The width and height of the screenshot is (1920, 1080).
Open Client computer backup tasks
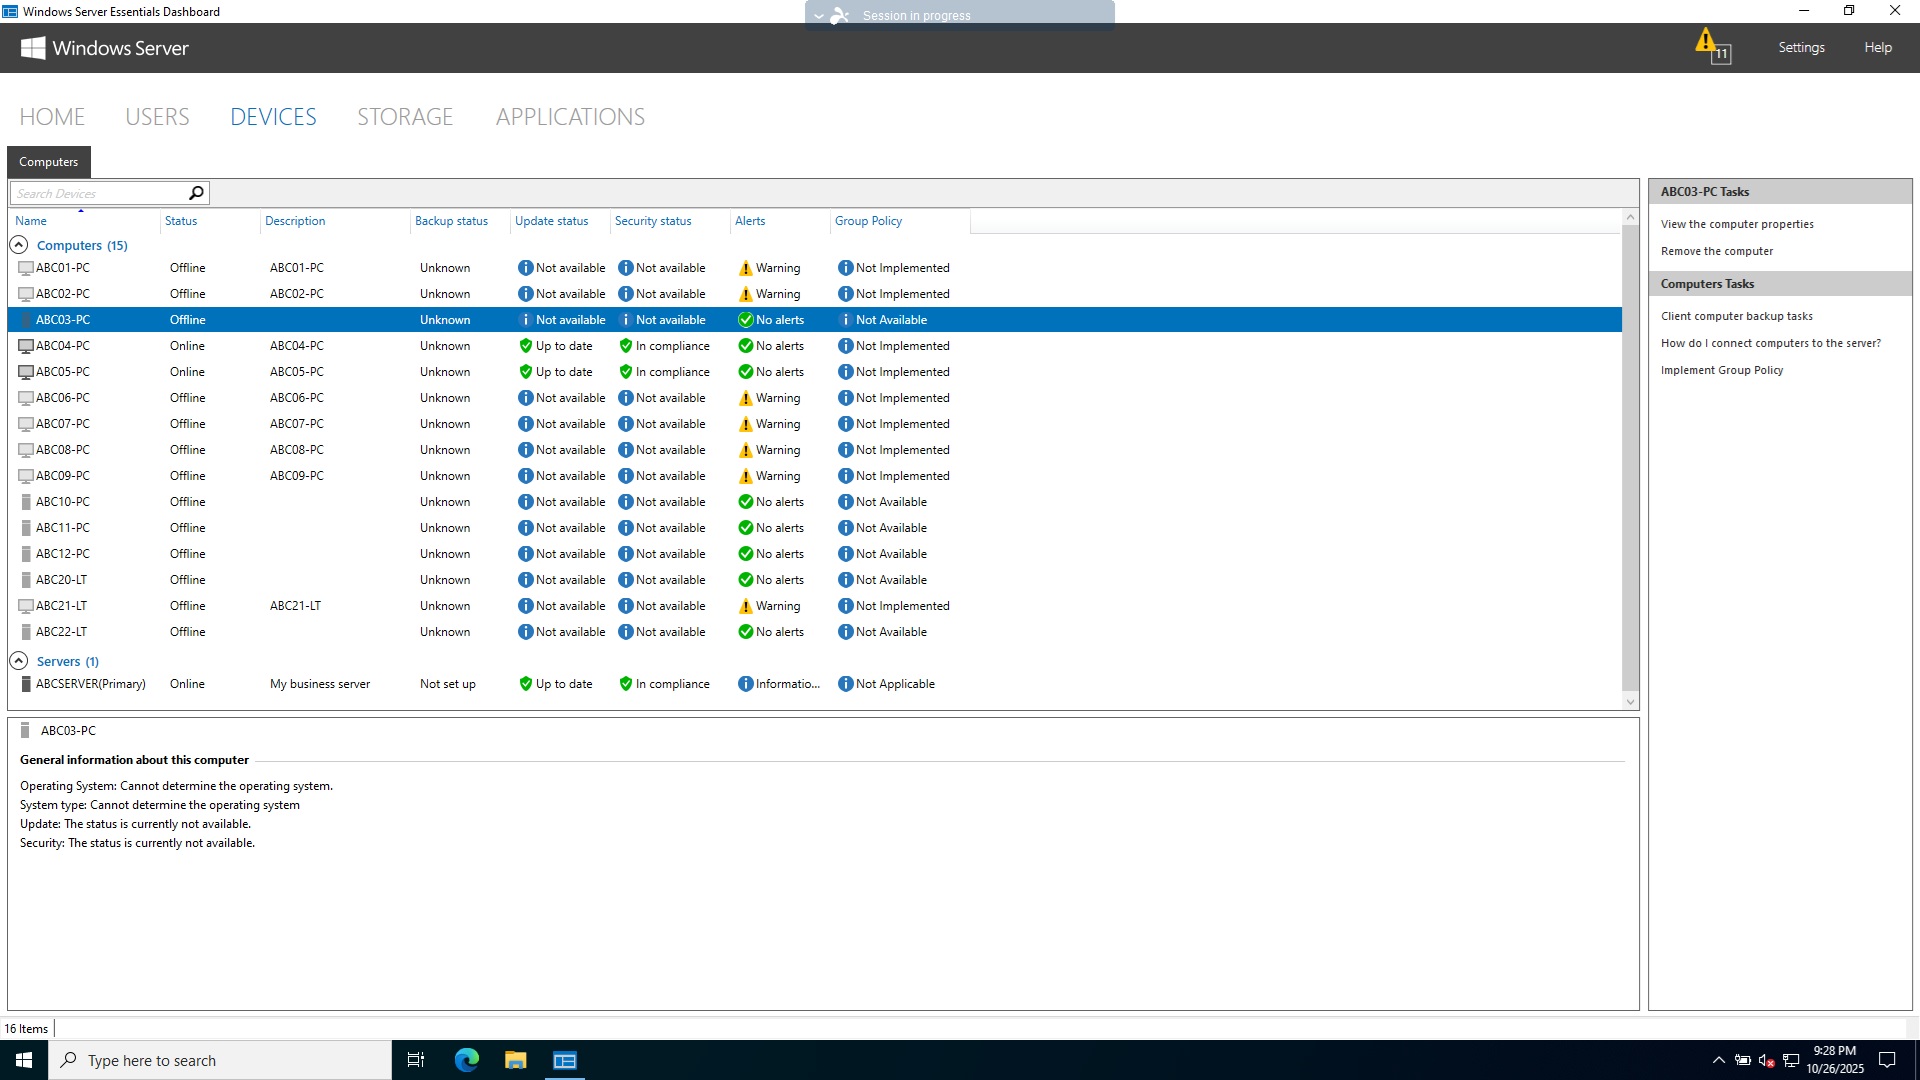[x=1736, y=316]
